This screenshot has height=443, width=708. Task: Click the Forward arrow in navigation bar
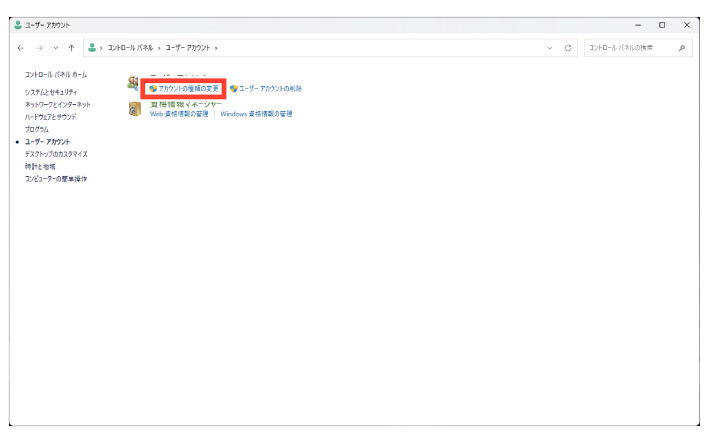pos(39,48)
